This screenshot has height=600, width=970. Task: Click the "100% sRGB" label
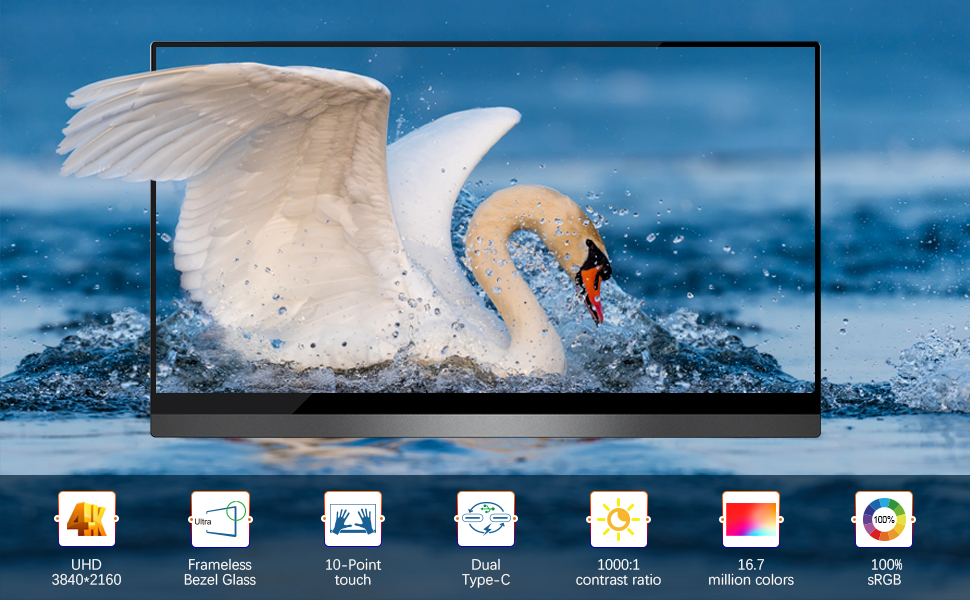(x=884, y=572)
